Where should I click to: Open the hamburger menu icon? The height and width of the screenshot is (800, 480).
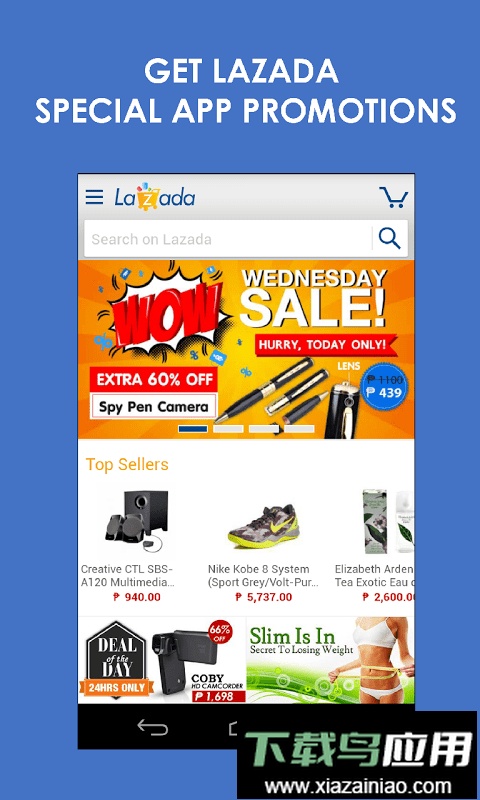94,197
